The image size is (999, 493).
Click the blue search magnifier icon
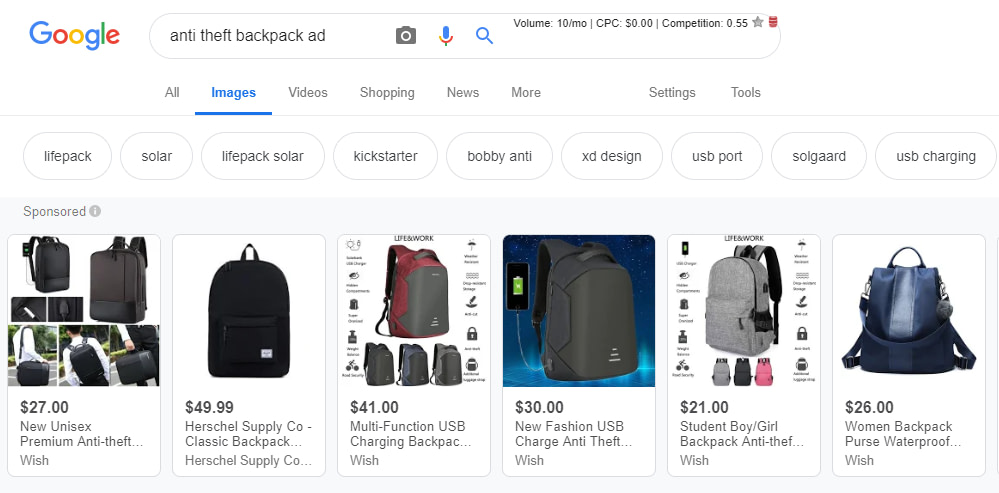point(484,36)
